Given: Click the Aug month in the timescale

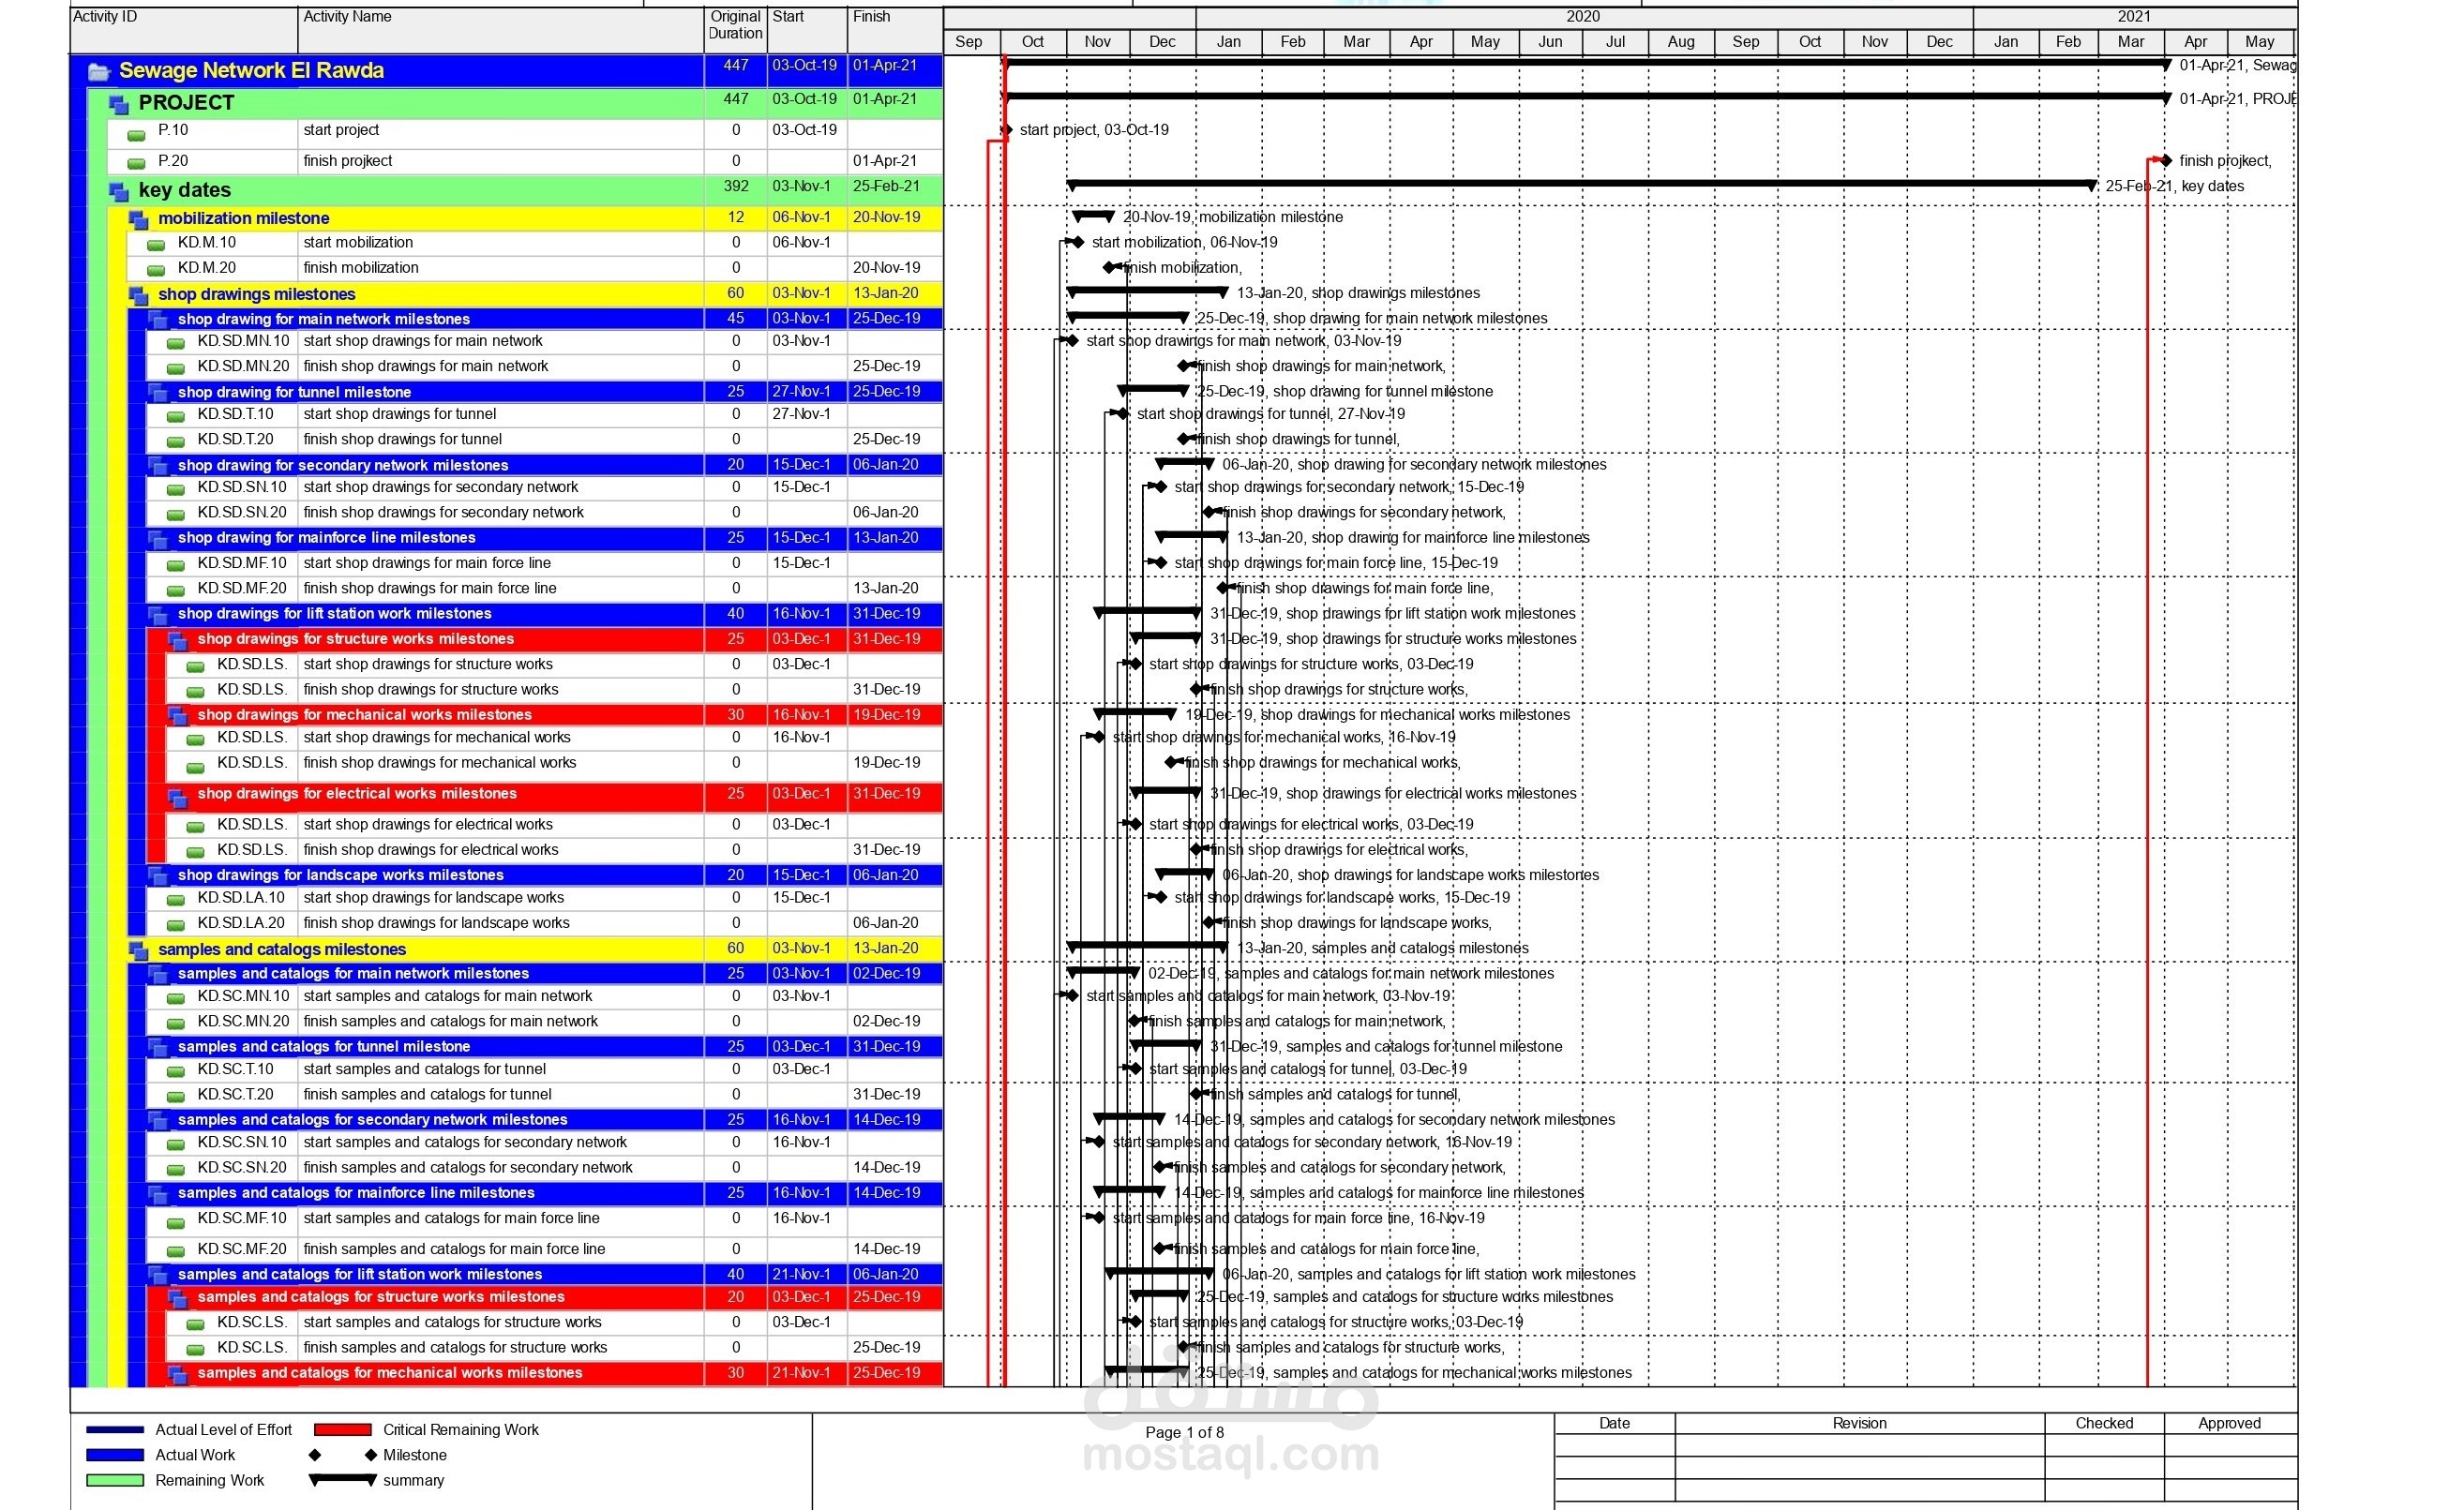Looking at the screenshot, I should pos(1681,42).
